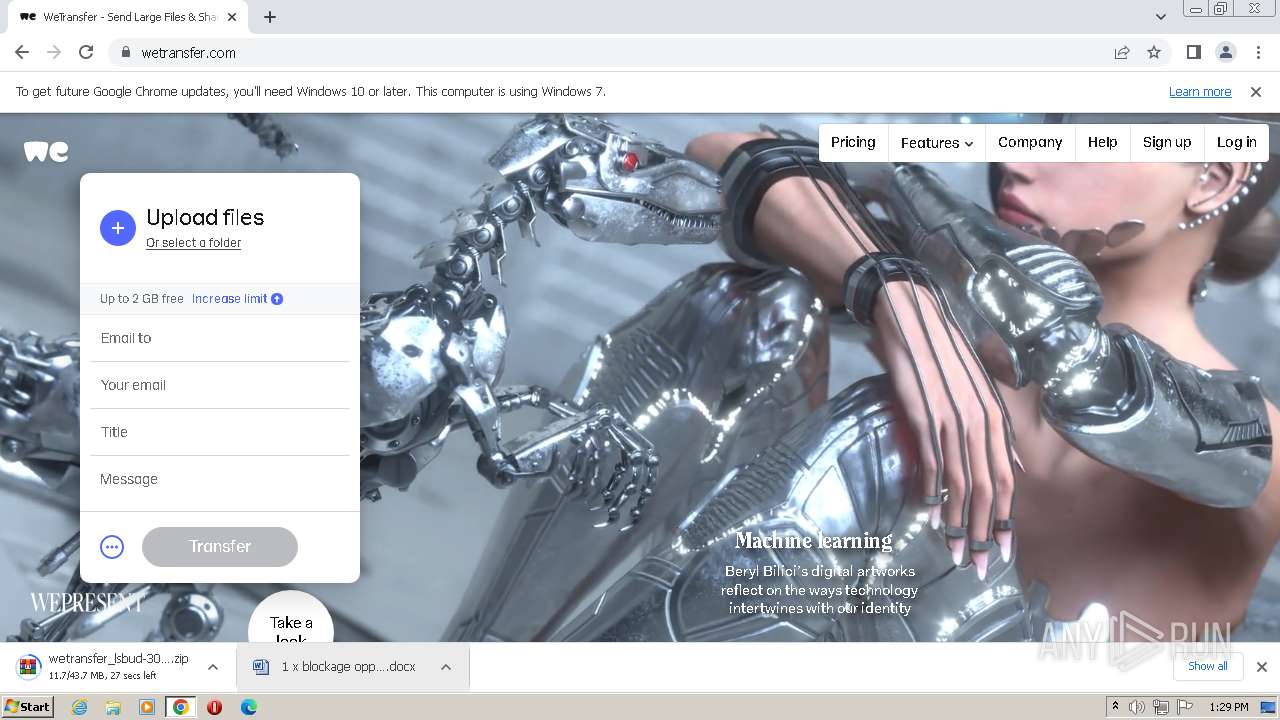Dismiss the Chrome update notification bar
1280x720 pixels.
pyautogui.click(x=1256, y=92)
